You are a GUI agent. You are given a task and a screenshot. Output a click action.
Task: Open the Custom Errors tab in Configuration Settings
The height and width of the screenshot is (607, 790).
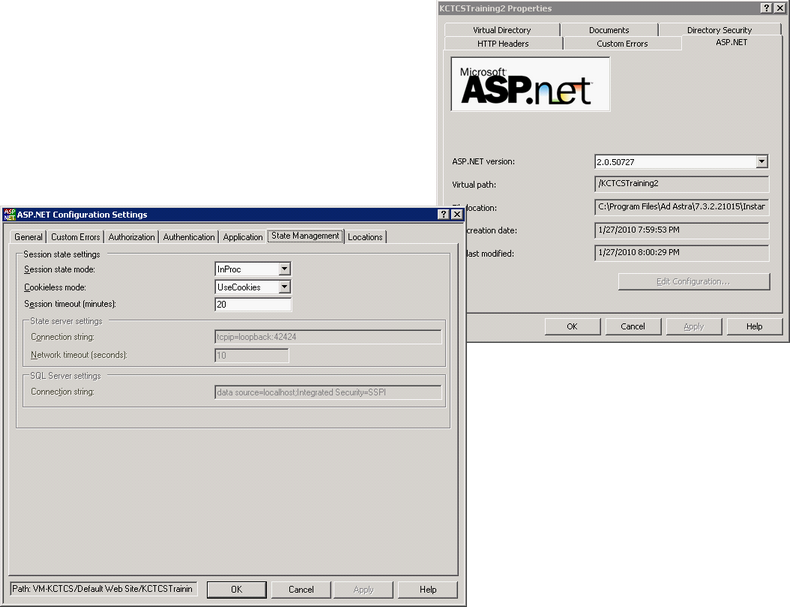coord(76,237)
